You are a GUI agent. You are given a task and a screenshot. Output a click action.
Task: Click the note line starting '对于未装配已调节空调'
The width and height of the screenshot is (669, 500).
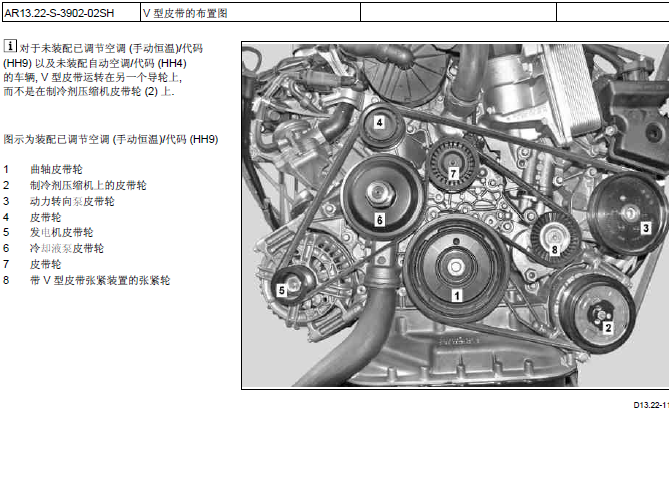[111, 48]
